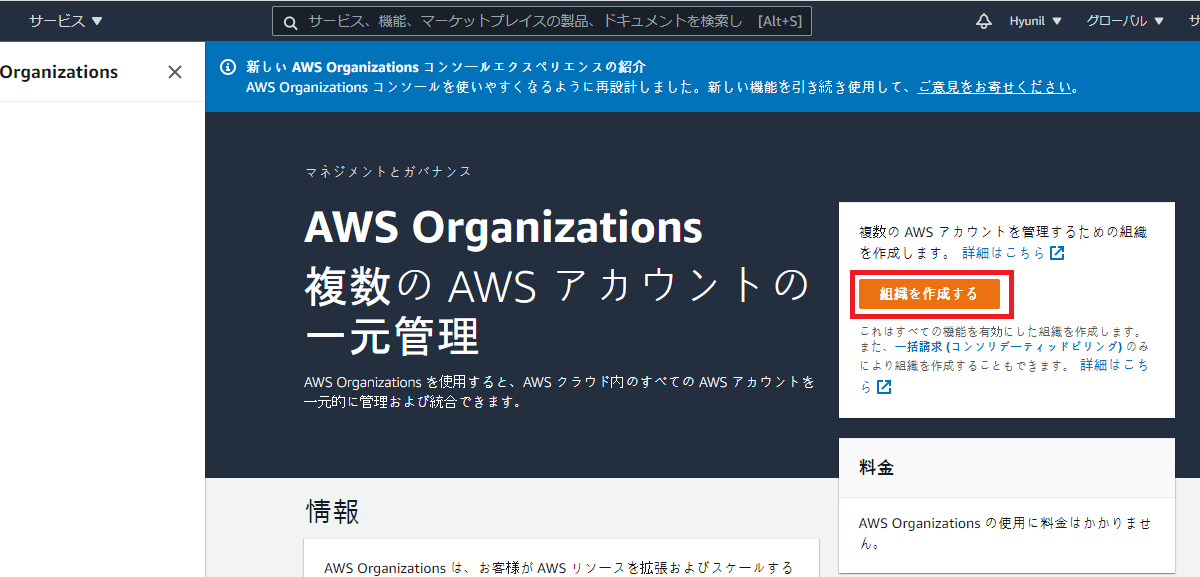Click external link icon above the create button
Image resolution: width=1200 pixels, height=577 pixels.
pyautogui.click(x=1057, y=253)
